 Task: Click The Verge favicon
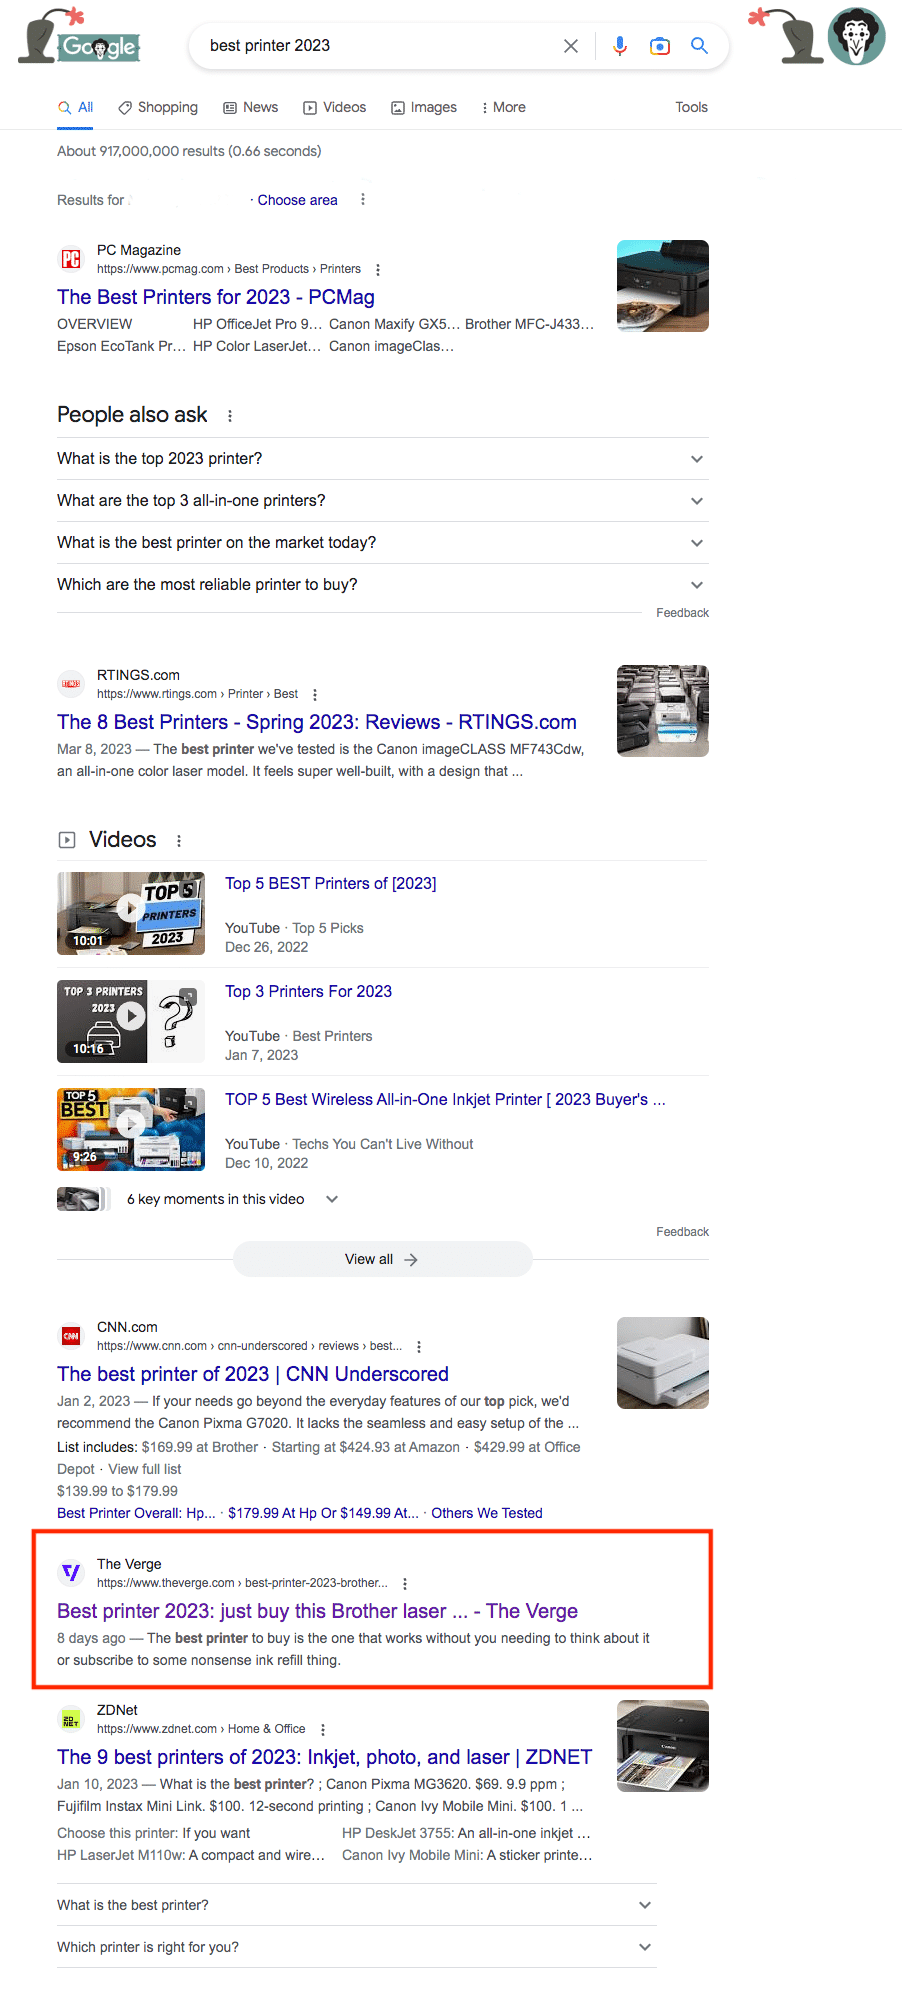[71, 1573]
